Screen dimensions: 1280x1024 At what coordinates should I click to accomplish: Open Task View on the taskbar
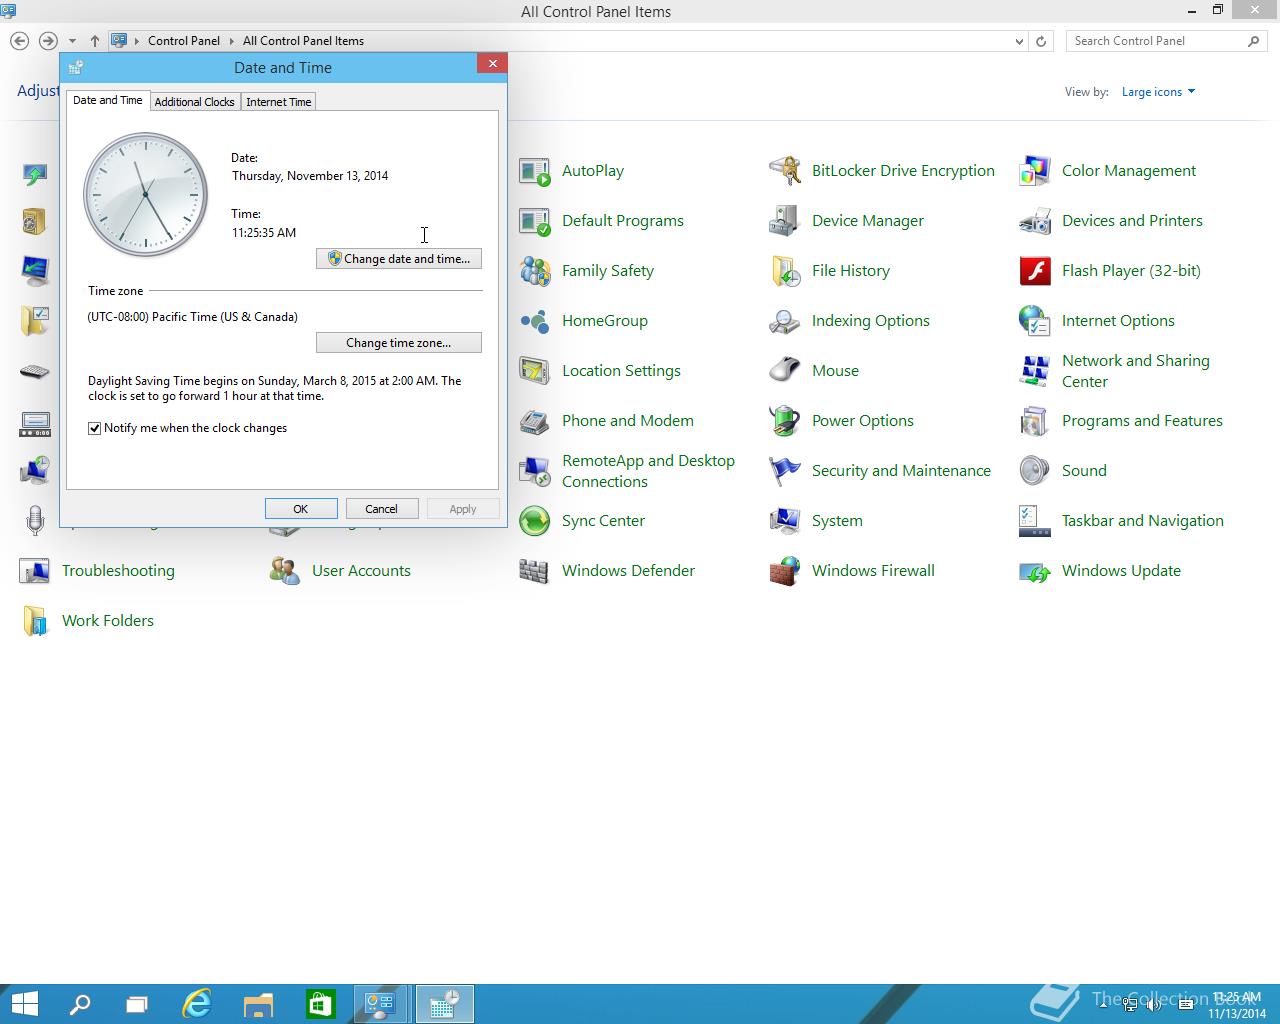137,1004
